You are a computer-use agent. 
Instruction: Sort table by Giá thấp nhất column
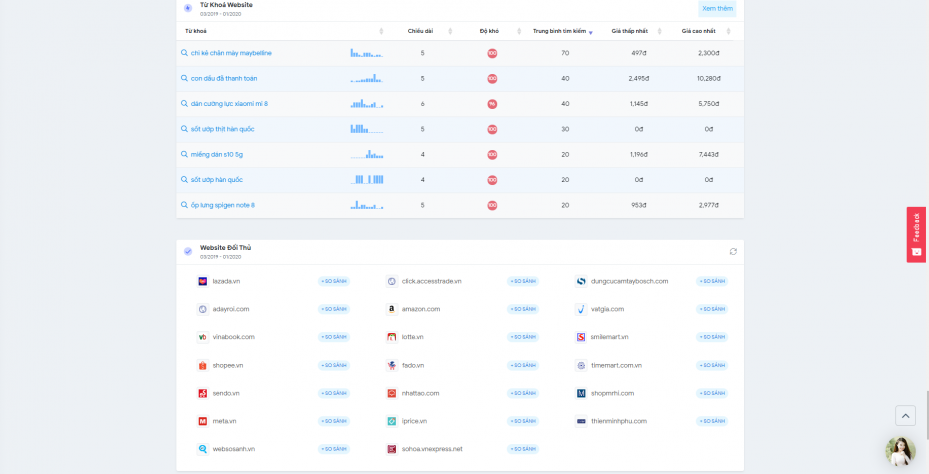point(659,31)
